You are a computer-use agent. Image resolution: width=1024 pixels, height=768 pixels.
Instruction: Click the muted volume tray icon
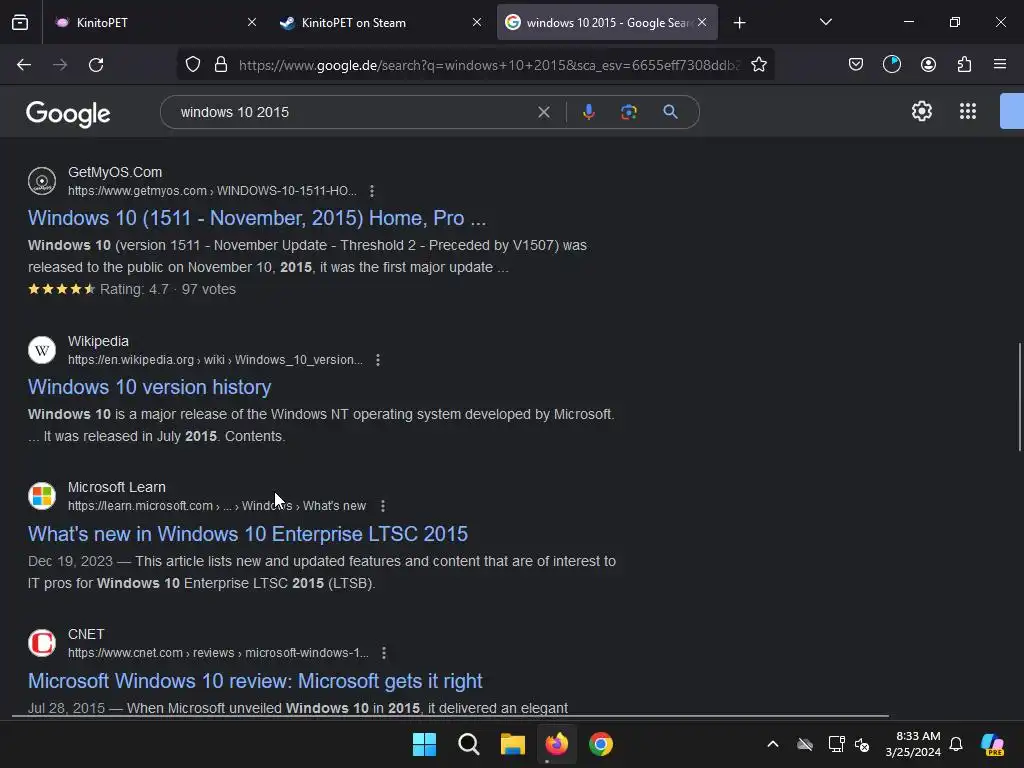pos(862,744)
